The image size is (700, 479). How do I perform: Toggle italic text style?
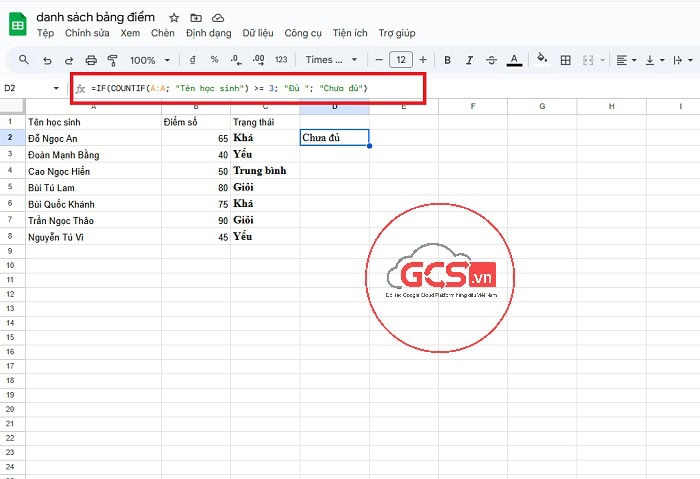[x=469, y=60]
